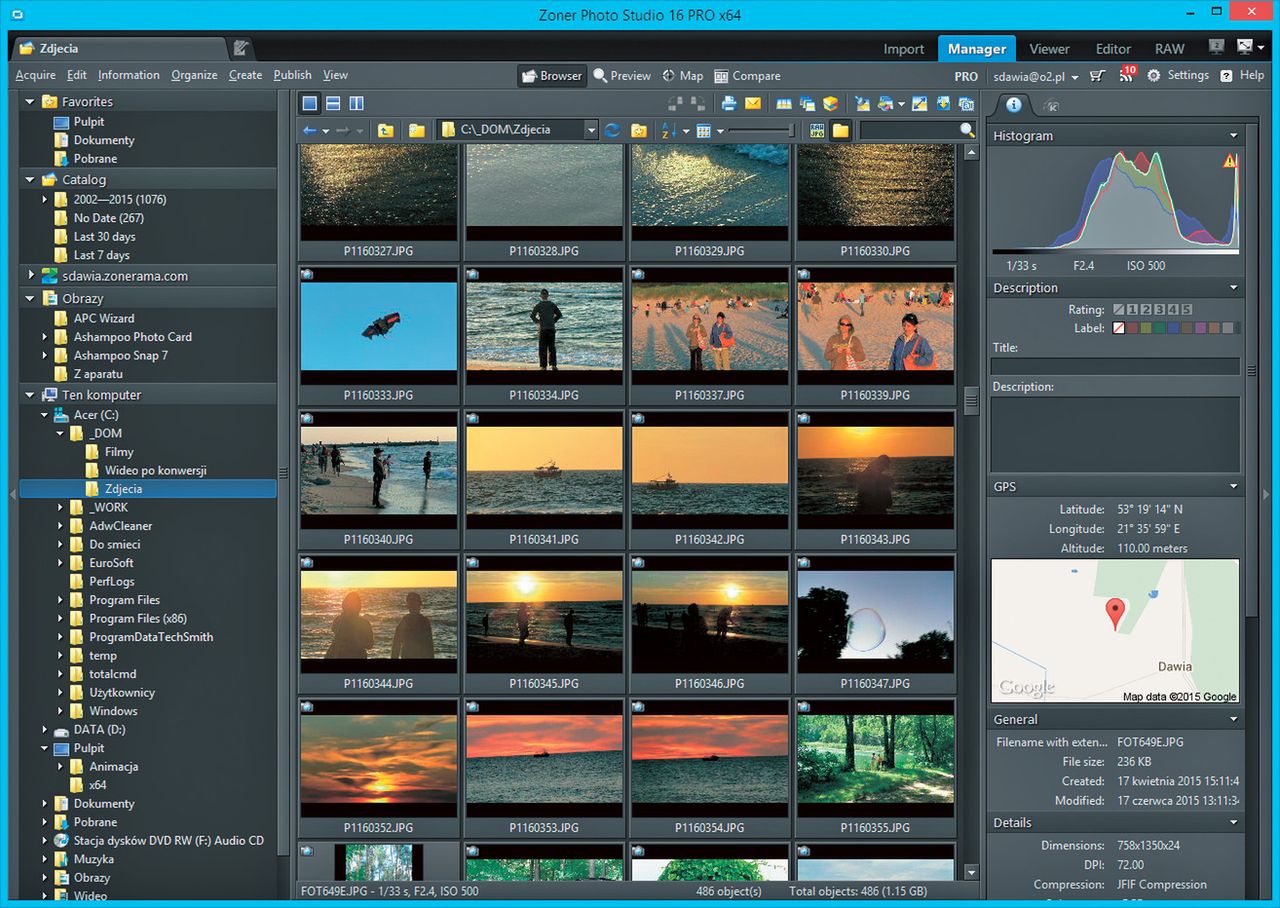Click the panorama book toolbar icon
Image resolution: width=1280 pixels, height=908 pixels.
(x=784, y=103)
